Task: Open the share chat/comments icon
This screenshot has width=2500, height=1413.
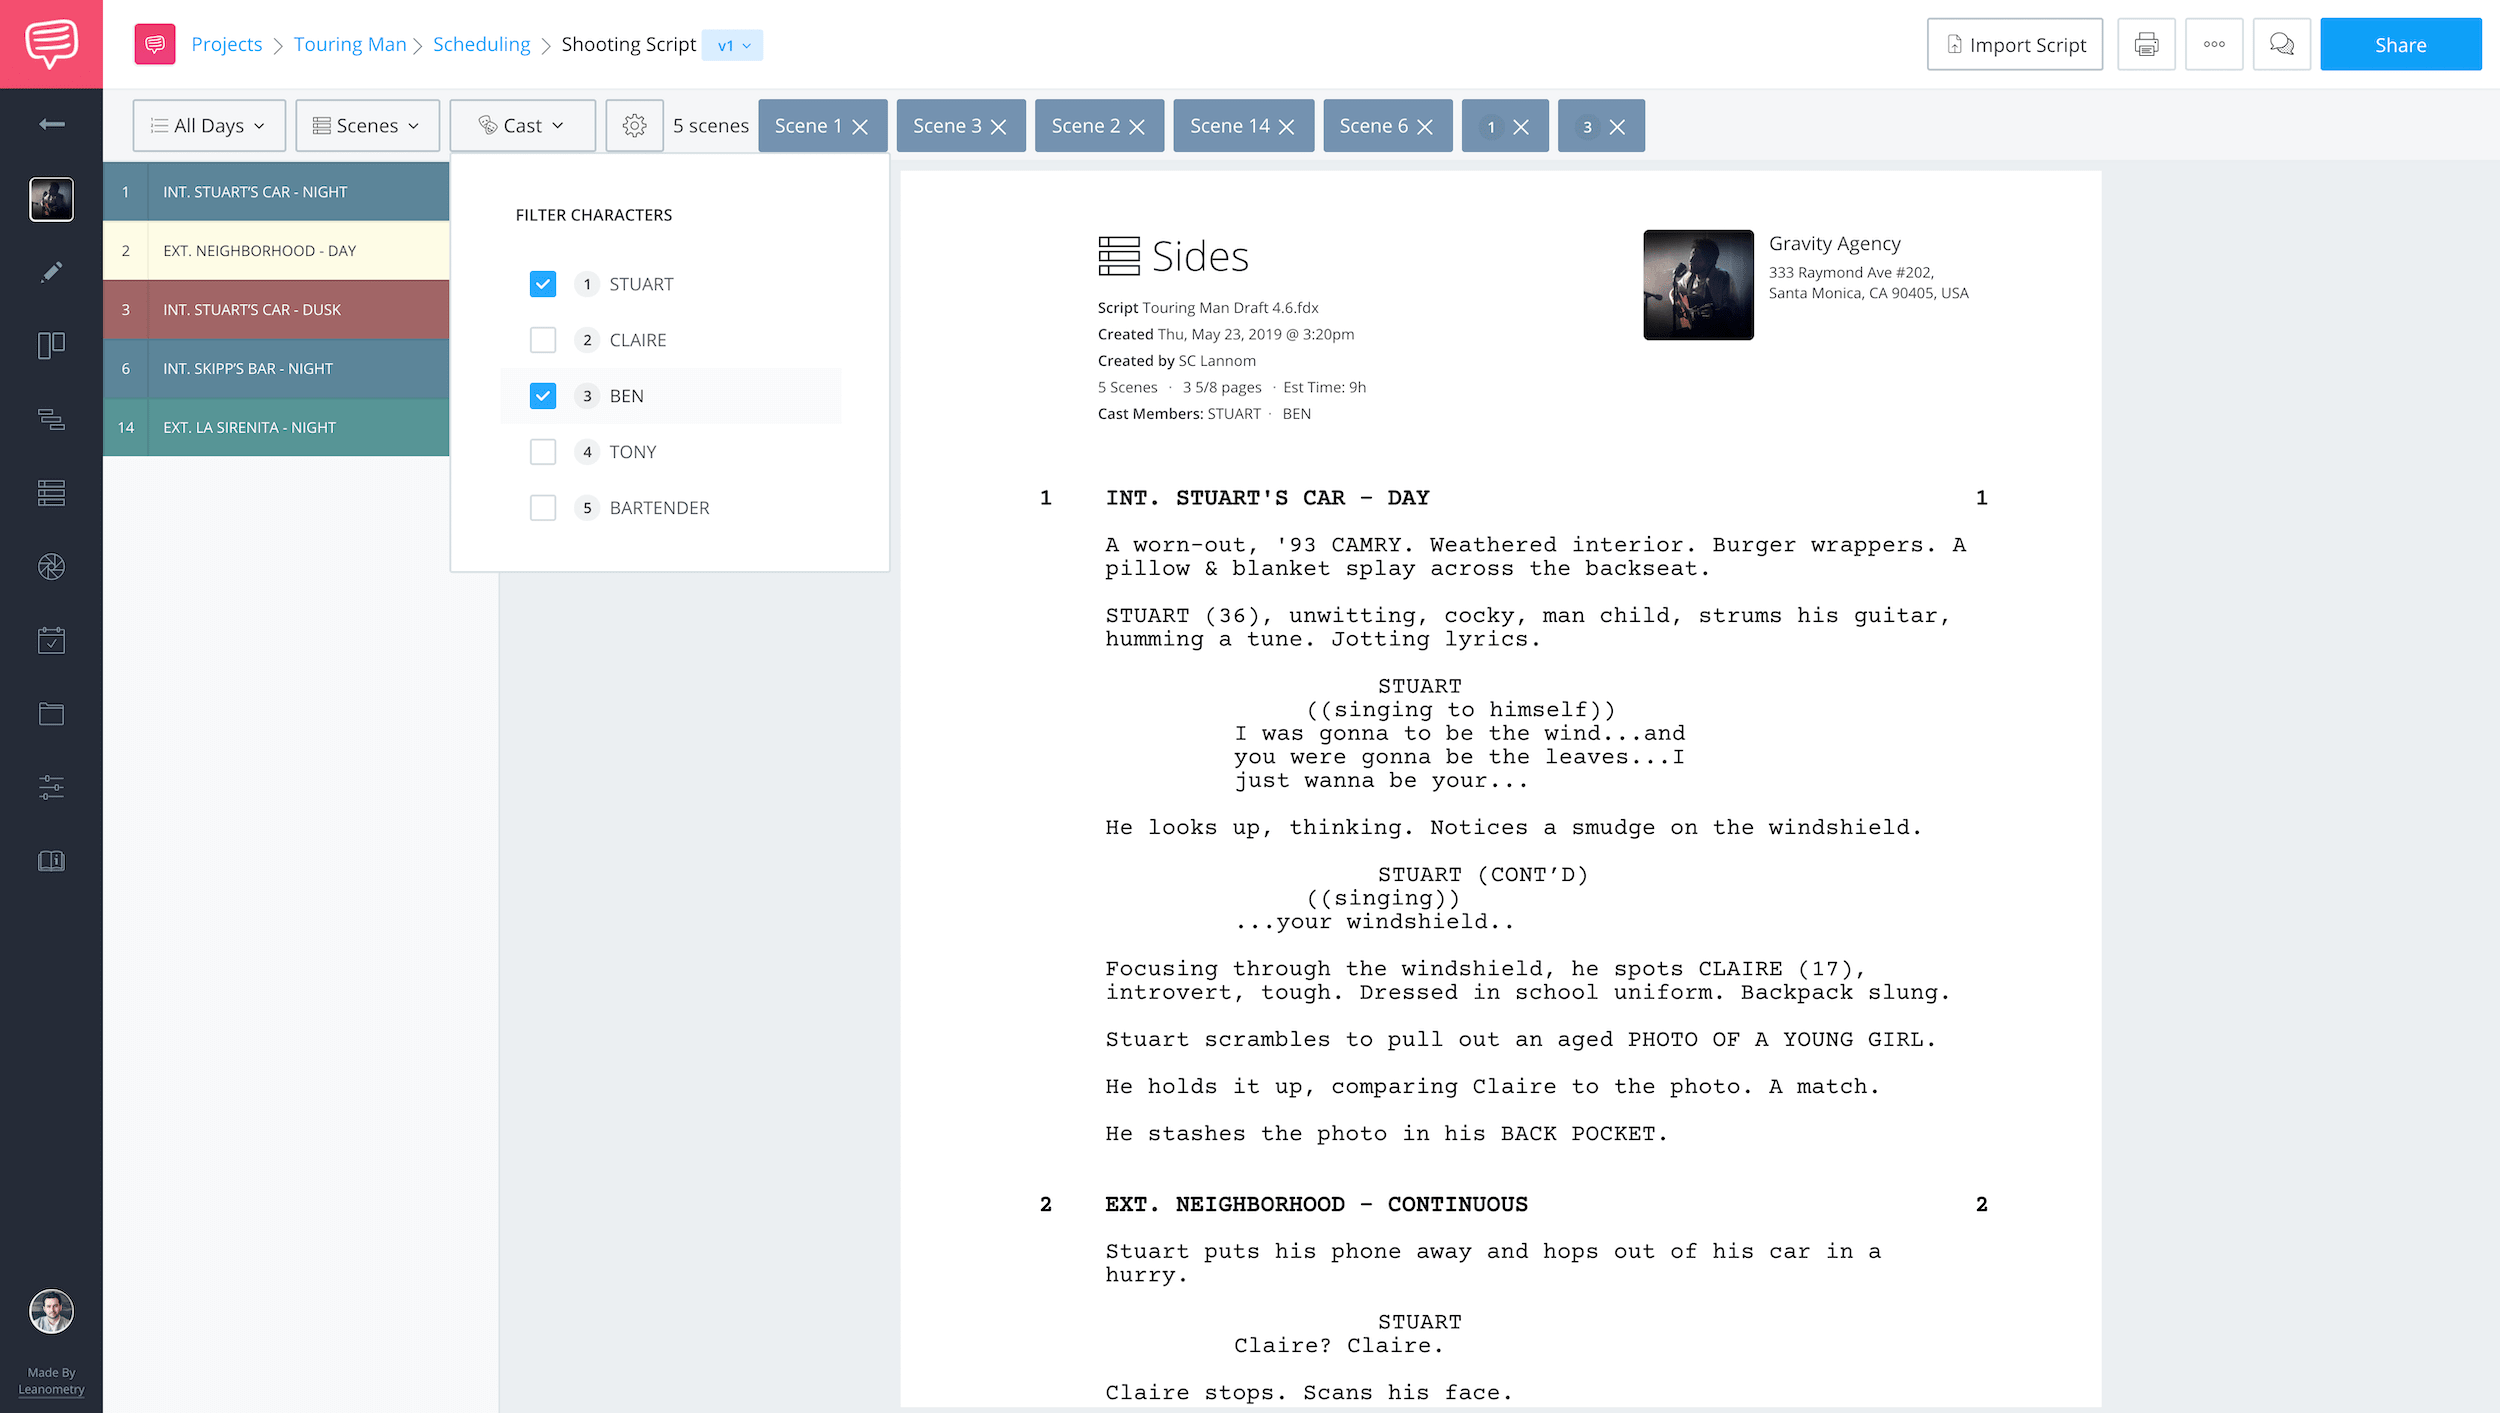Action: coord(2282,43)
